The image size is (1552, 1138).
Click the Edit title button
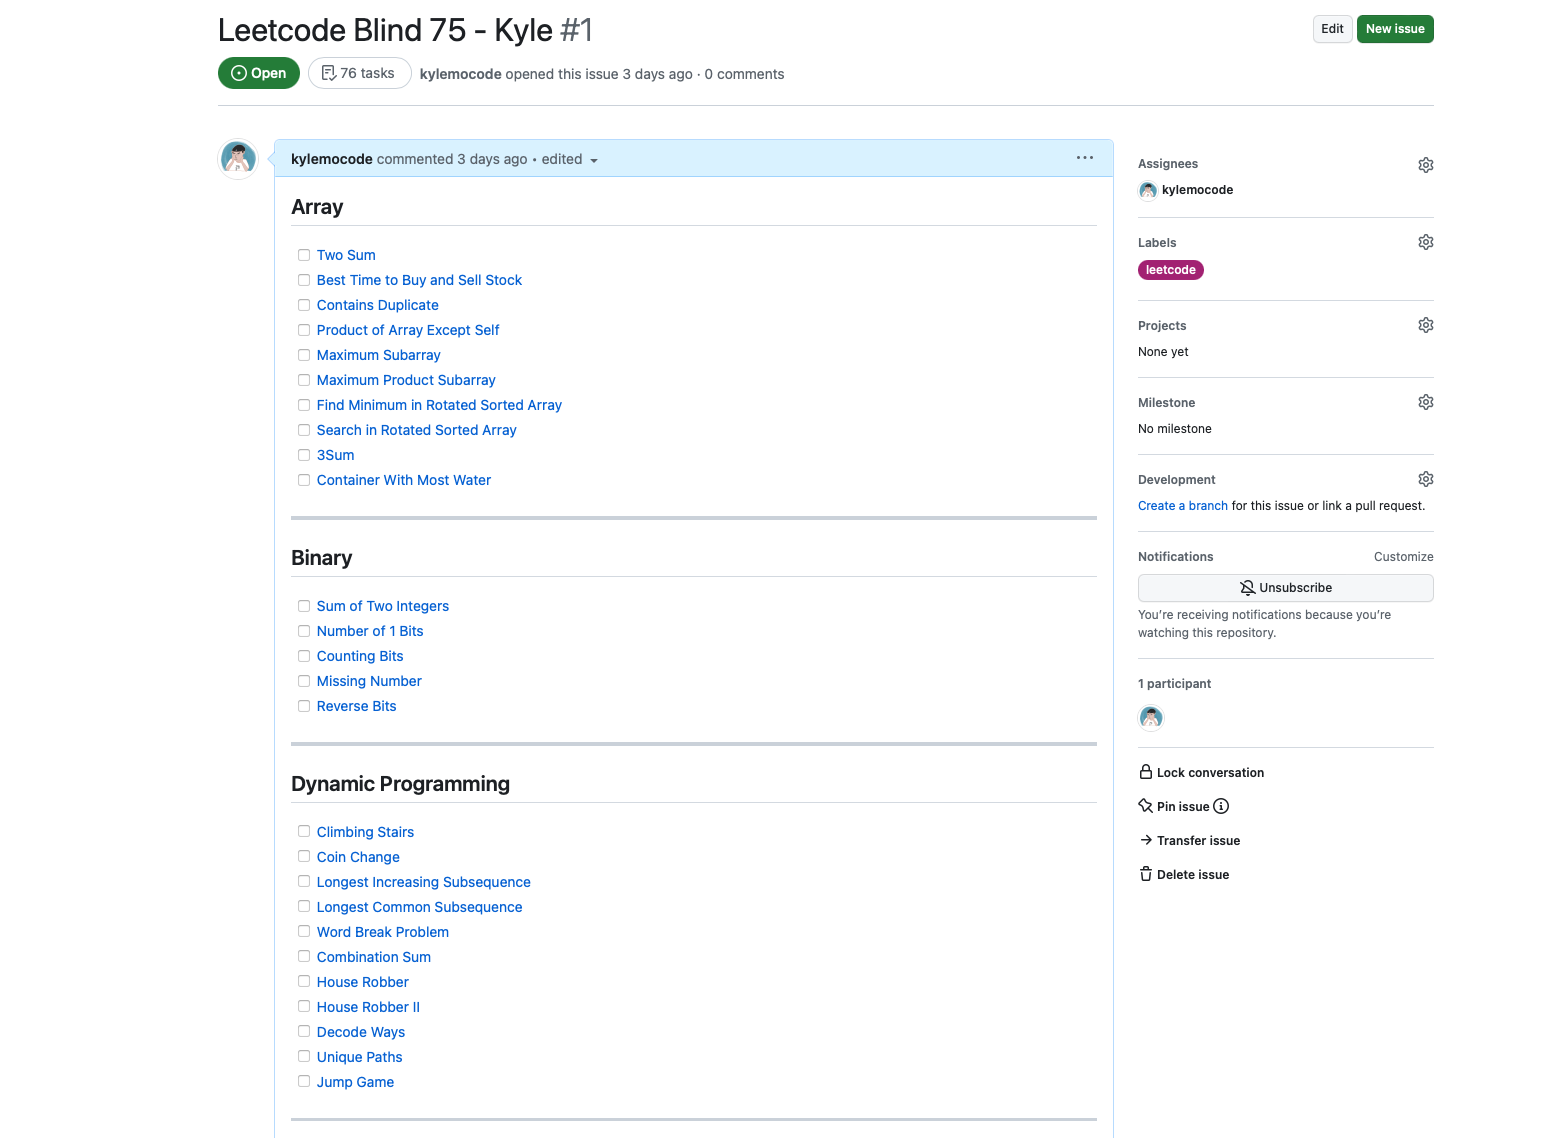1332,29
